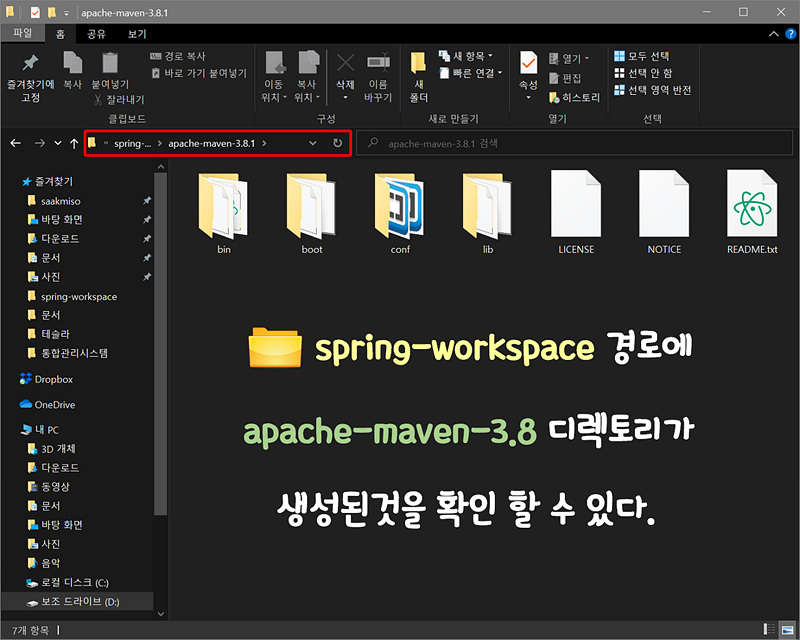The height and width of the screenshot is (640, 800).
Task: Open 음악 under 내 PC
Action: pos(43,563)
